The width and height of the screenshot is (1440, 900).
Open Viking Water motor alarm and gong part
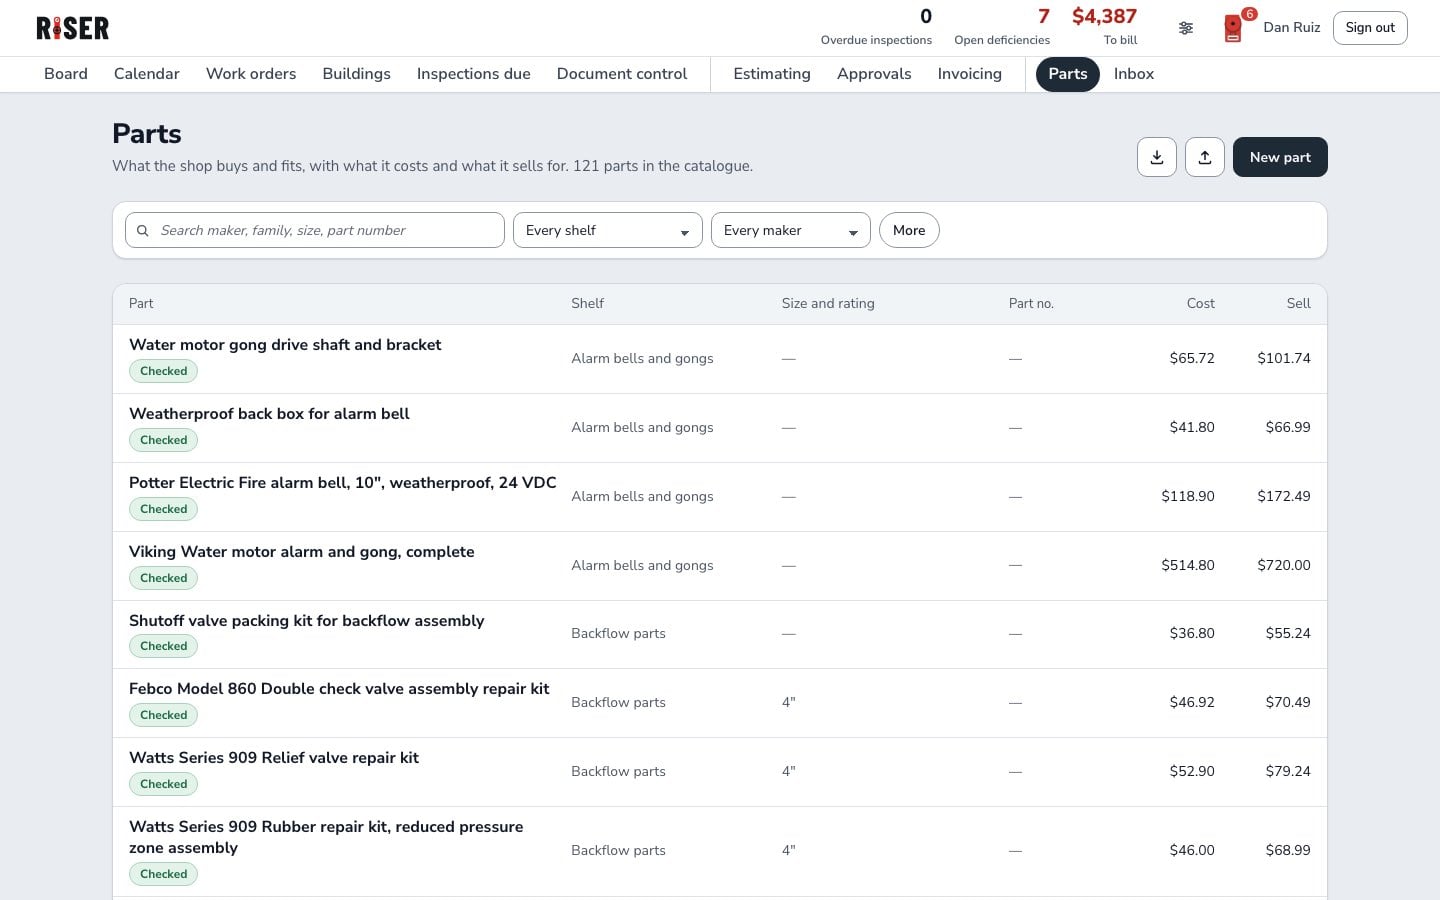[302, 552]
